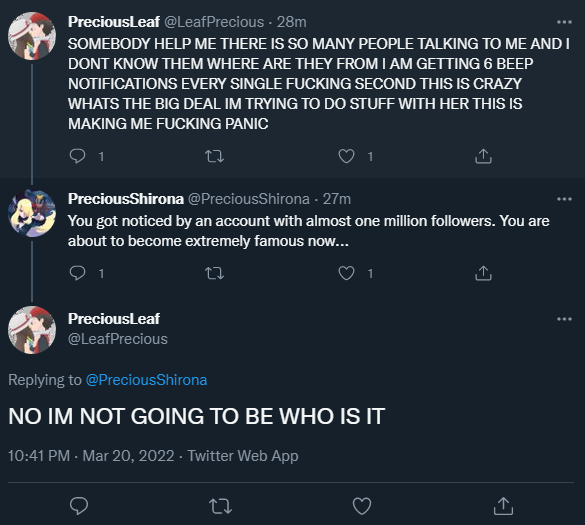Open the @PreciousShirona mention link
Screen dimensions: 585x525
point(146,380)
